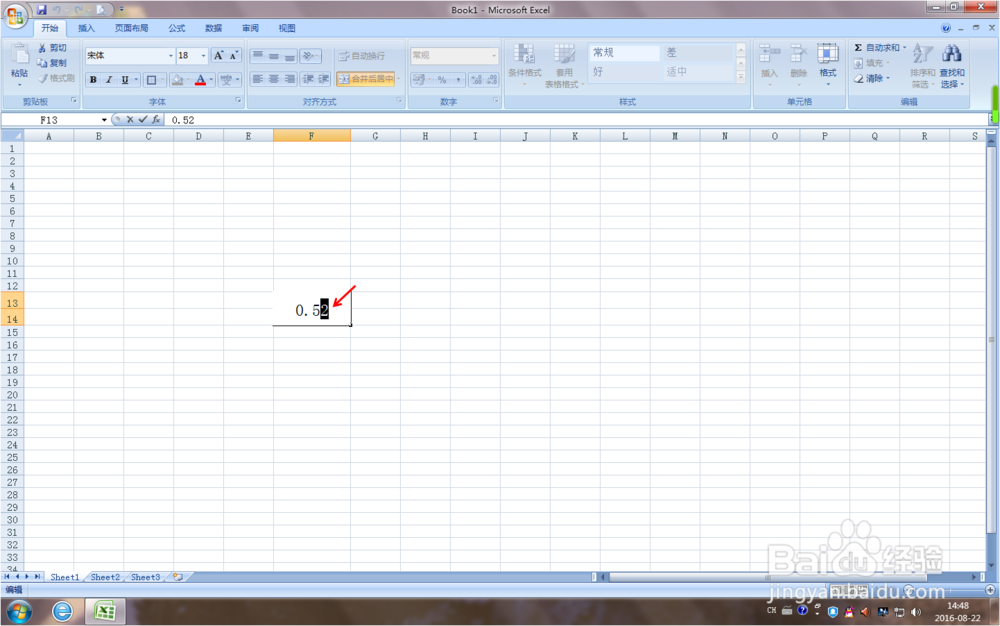Open the text orientation options

coord(310,56)
